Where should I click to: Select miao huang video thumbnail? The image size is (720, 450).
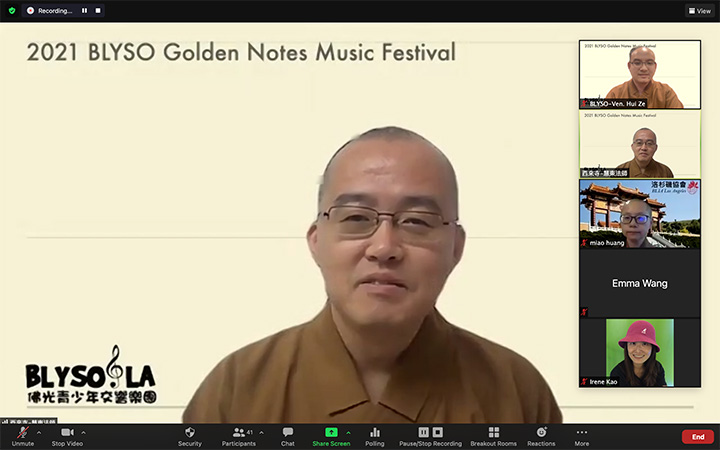640,214
